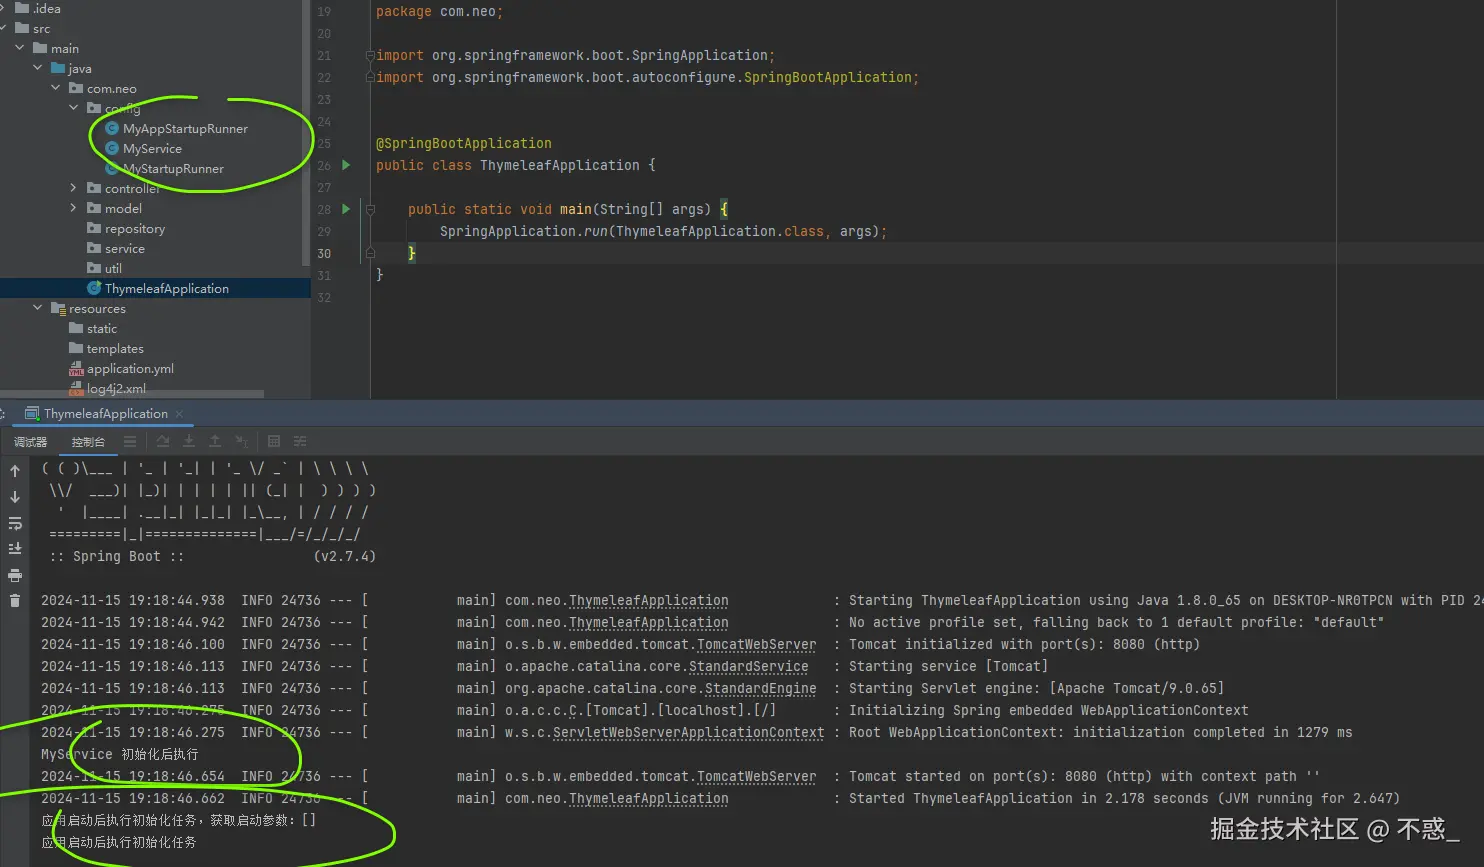This screenshot has width=1484, height=867.
Task: Print the console output
Action: click(15, 575)
